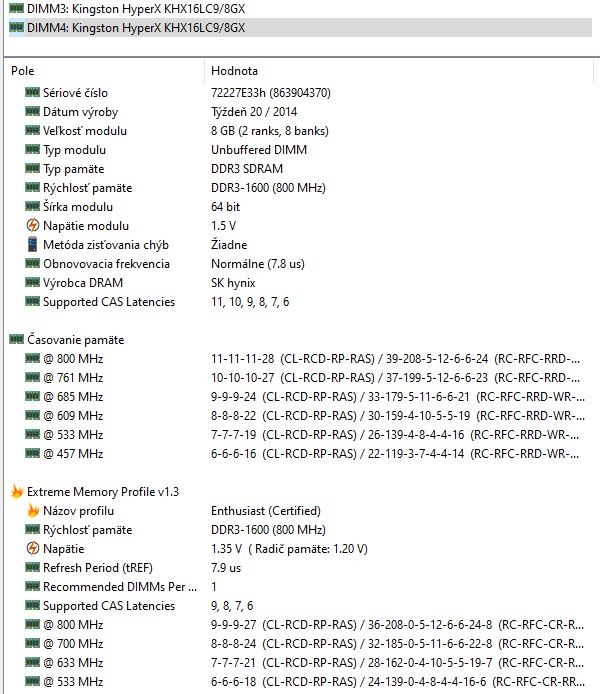Screen dimensions: 600x694
Task: Select the Rýchlosť pamäte label under Extreme Memory Profile
Action: pos(88,530)
